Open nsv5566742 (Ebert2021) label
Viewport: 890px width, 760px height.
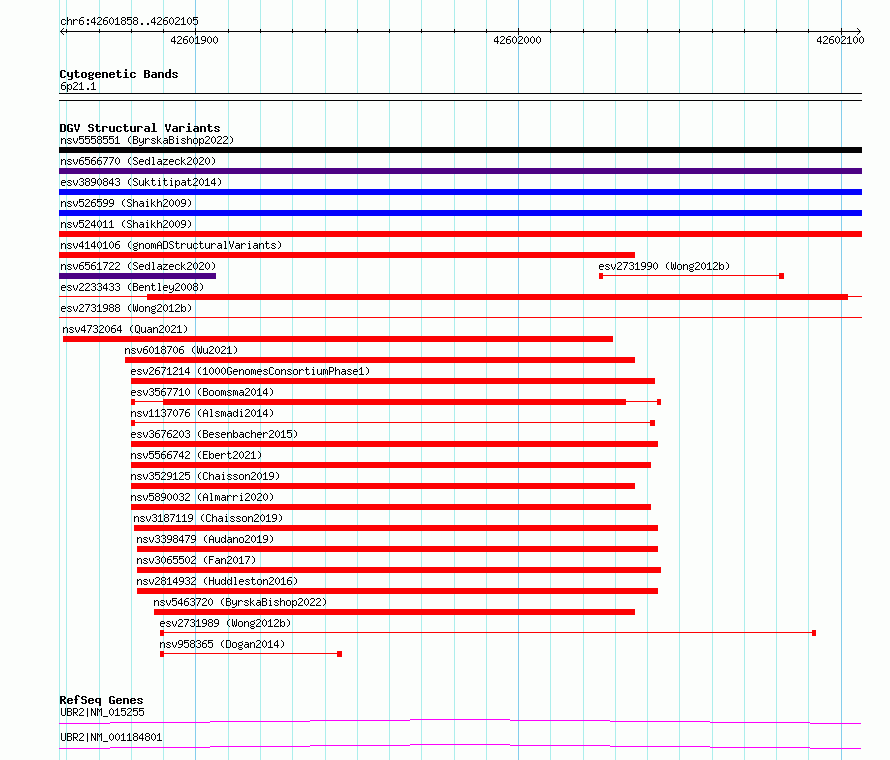click(x=196, y=455)
